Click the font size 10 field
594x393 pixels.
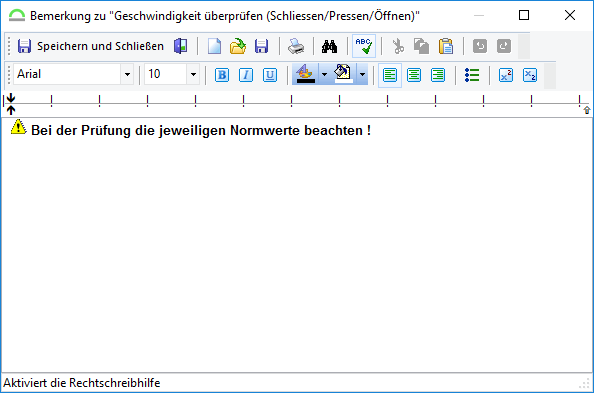[x=166, y=74]
